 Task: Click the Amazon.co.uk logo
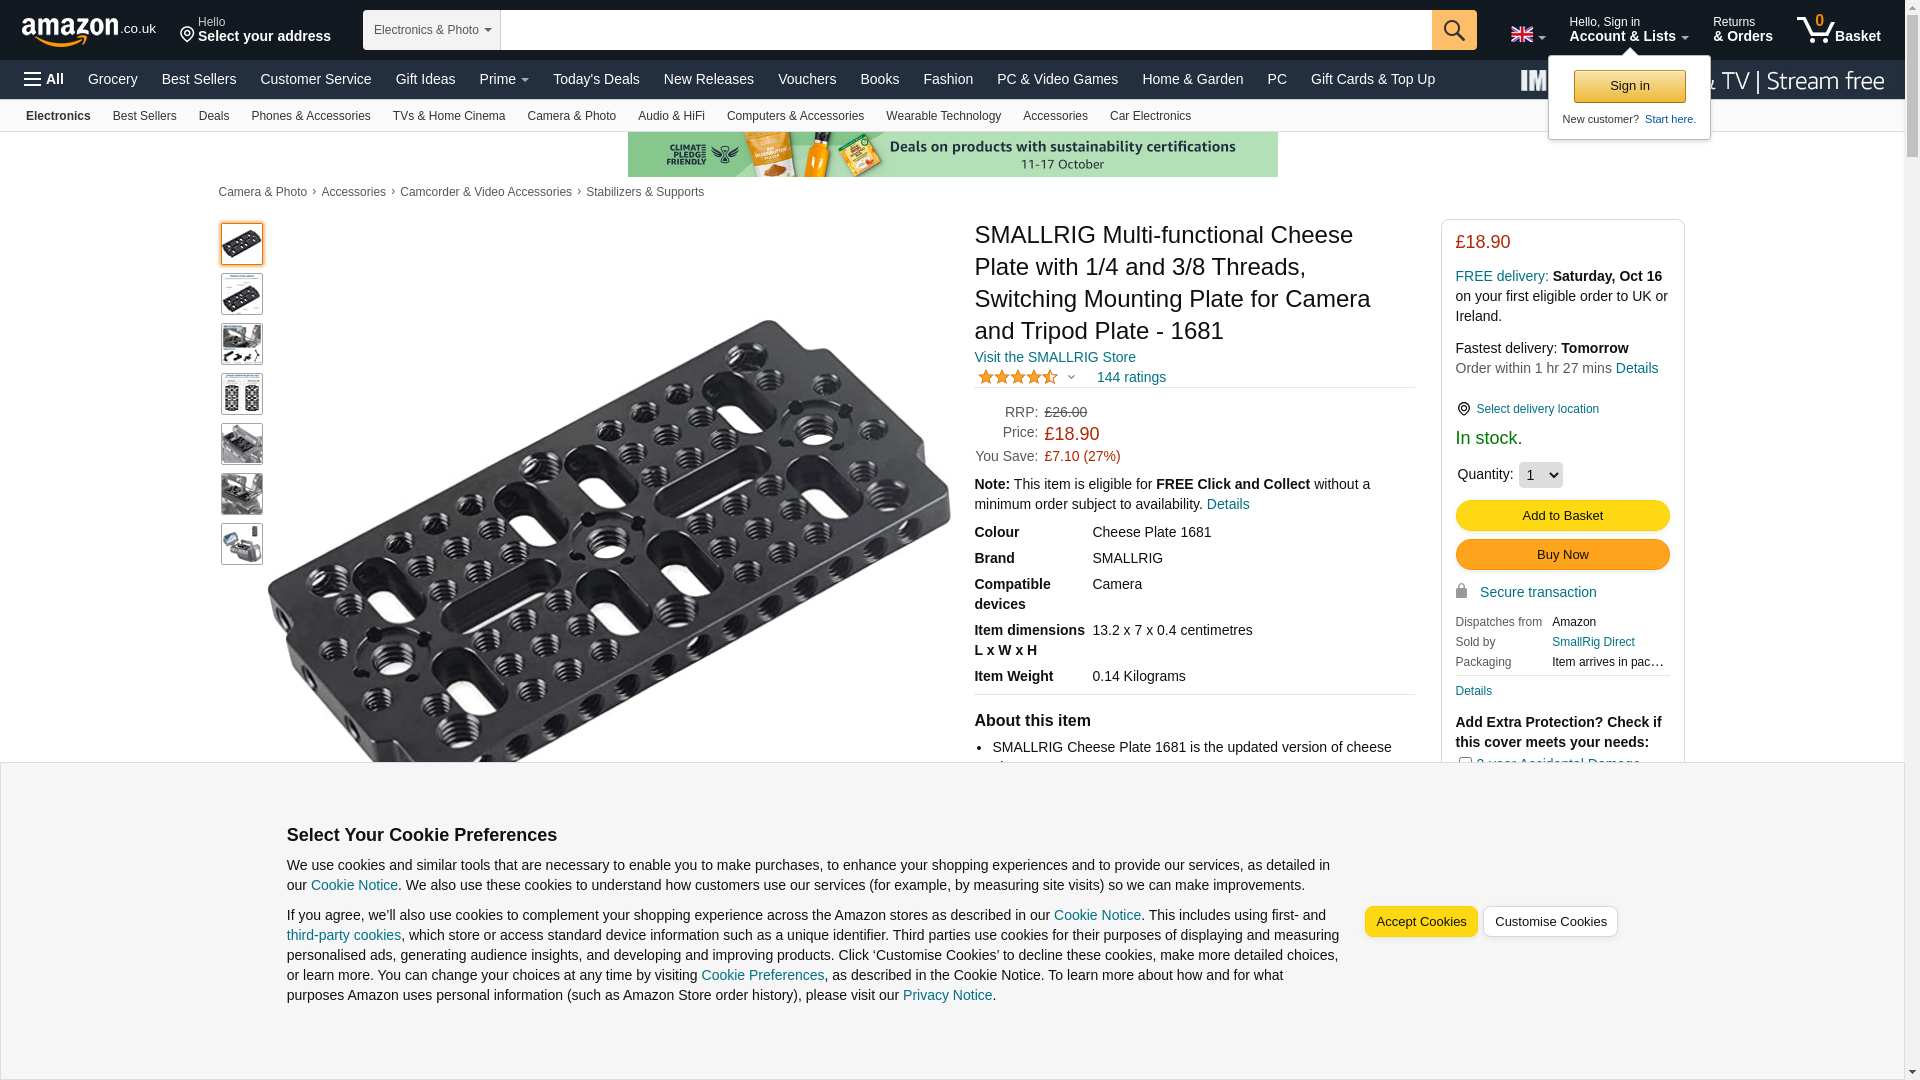click(x=88, y=30)
